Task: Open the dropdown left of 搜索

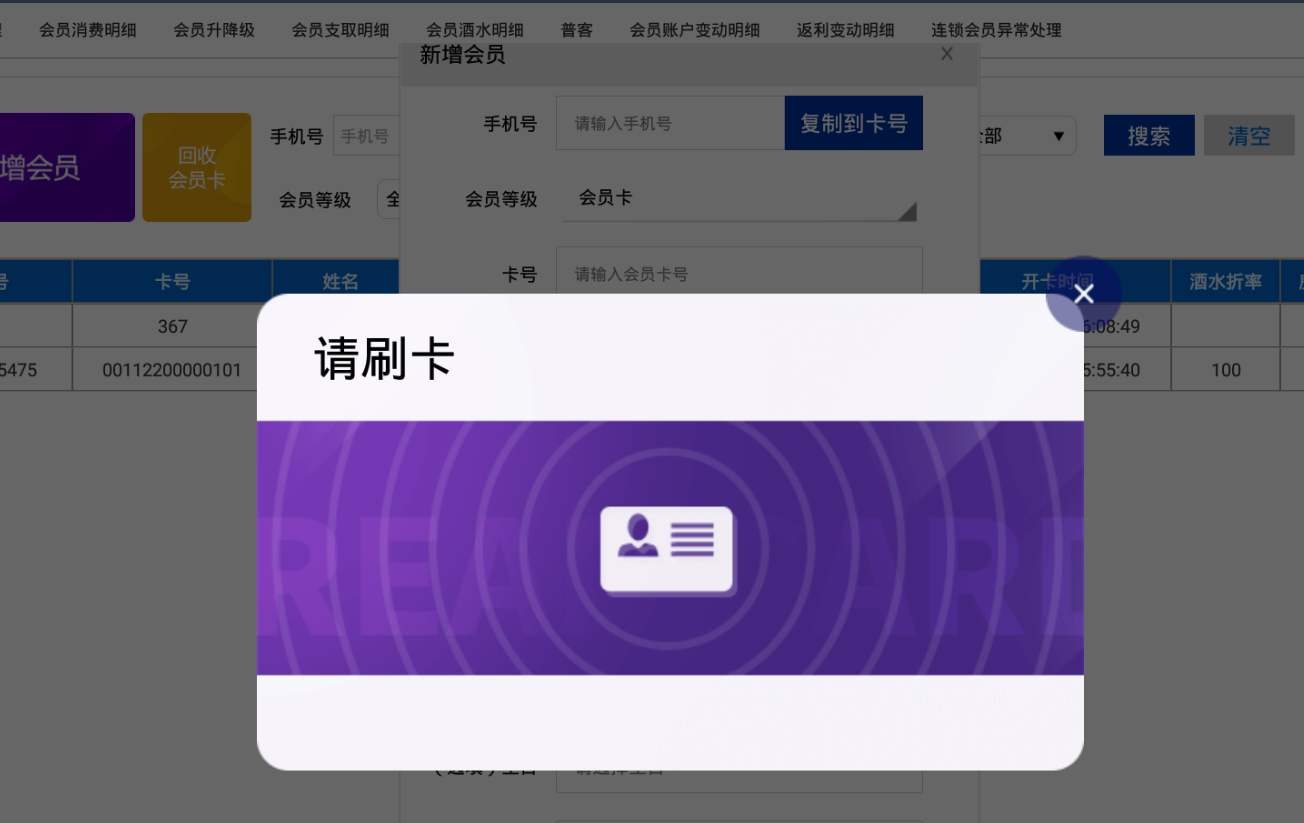Action: pyautogui.click(x=1028, y=136)
